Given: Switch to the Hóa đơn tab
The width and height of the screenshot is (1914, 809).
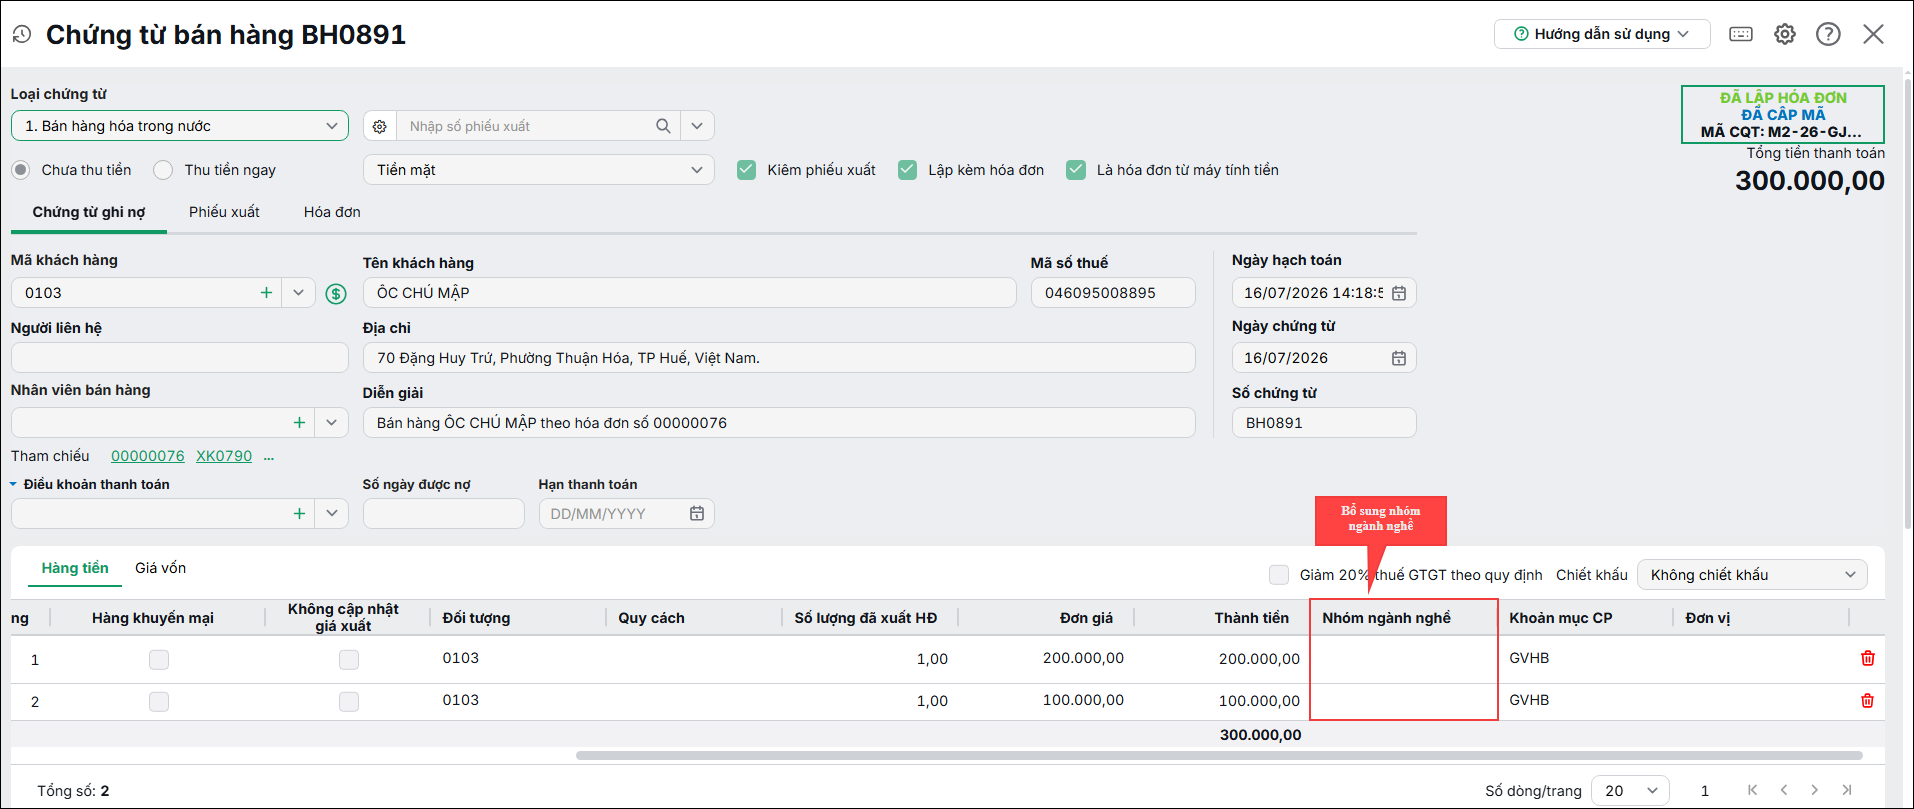Looking at the screenshot, I should point(332,212).
